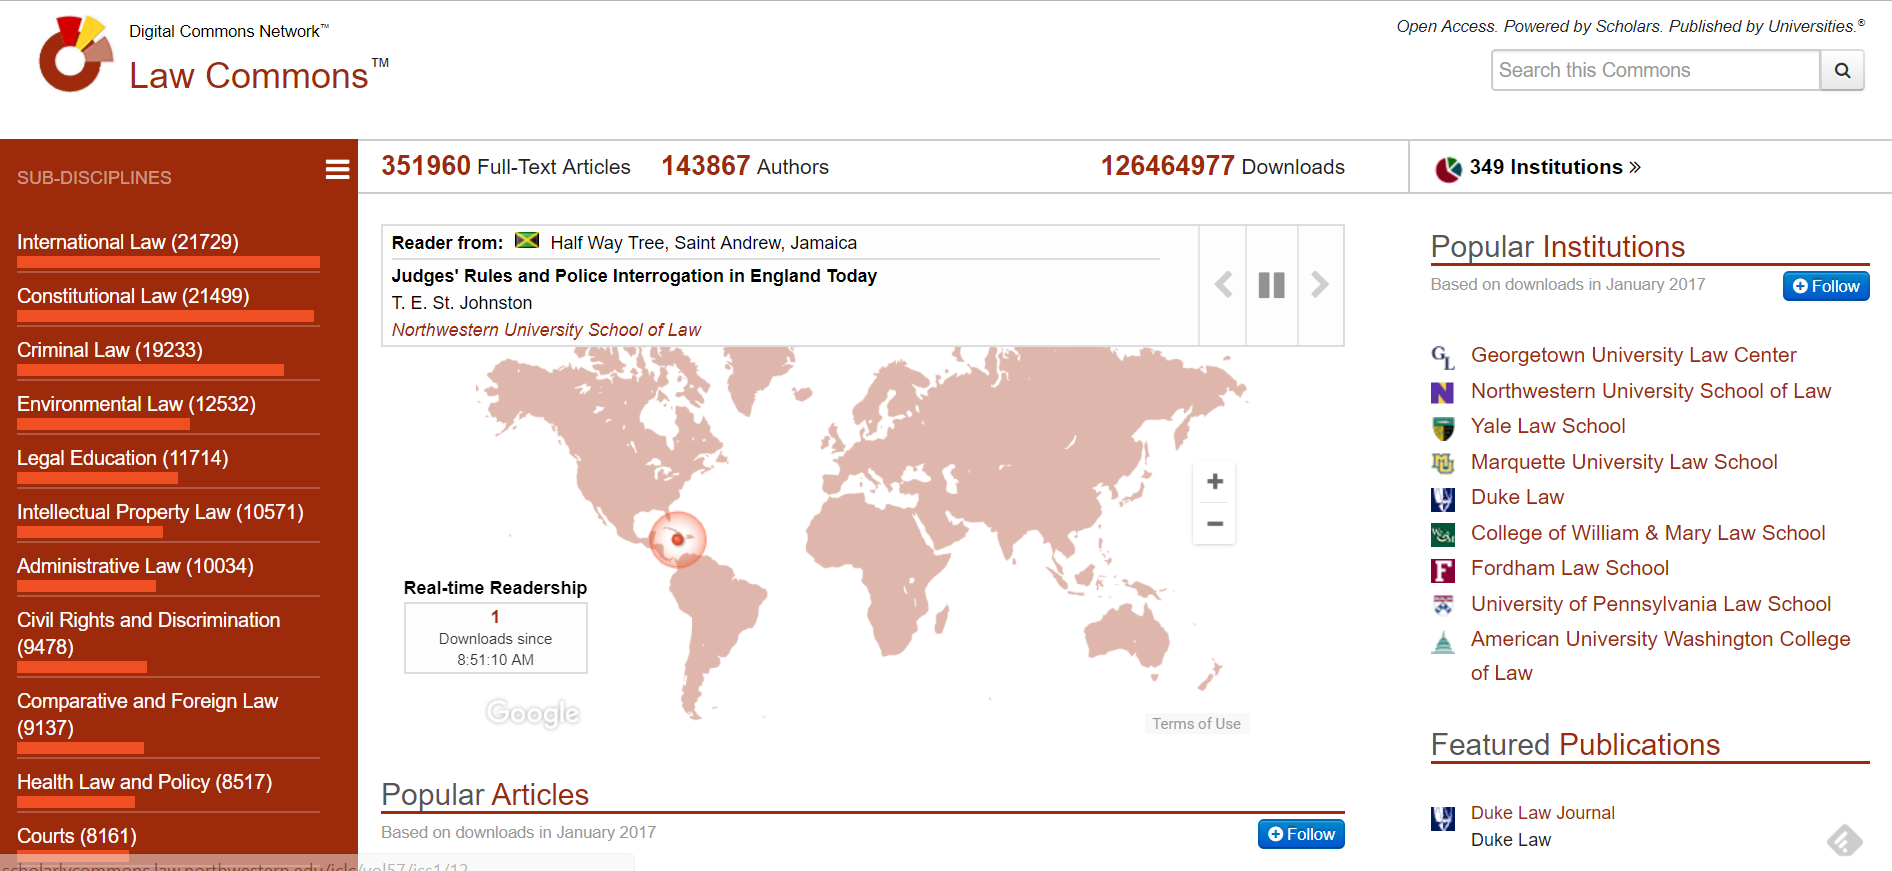
Task: Click the Yale Law School shield icon
Action: tap(1443, 428)
